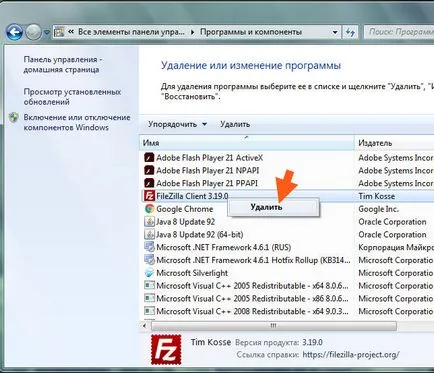Expand the arrow after 'Все элементы панели упра...'
434x373 pixels.
(x=192, y=32)
